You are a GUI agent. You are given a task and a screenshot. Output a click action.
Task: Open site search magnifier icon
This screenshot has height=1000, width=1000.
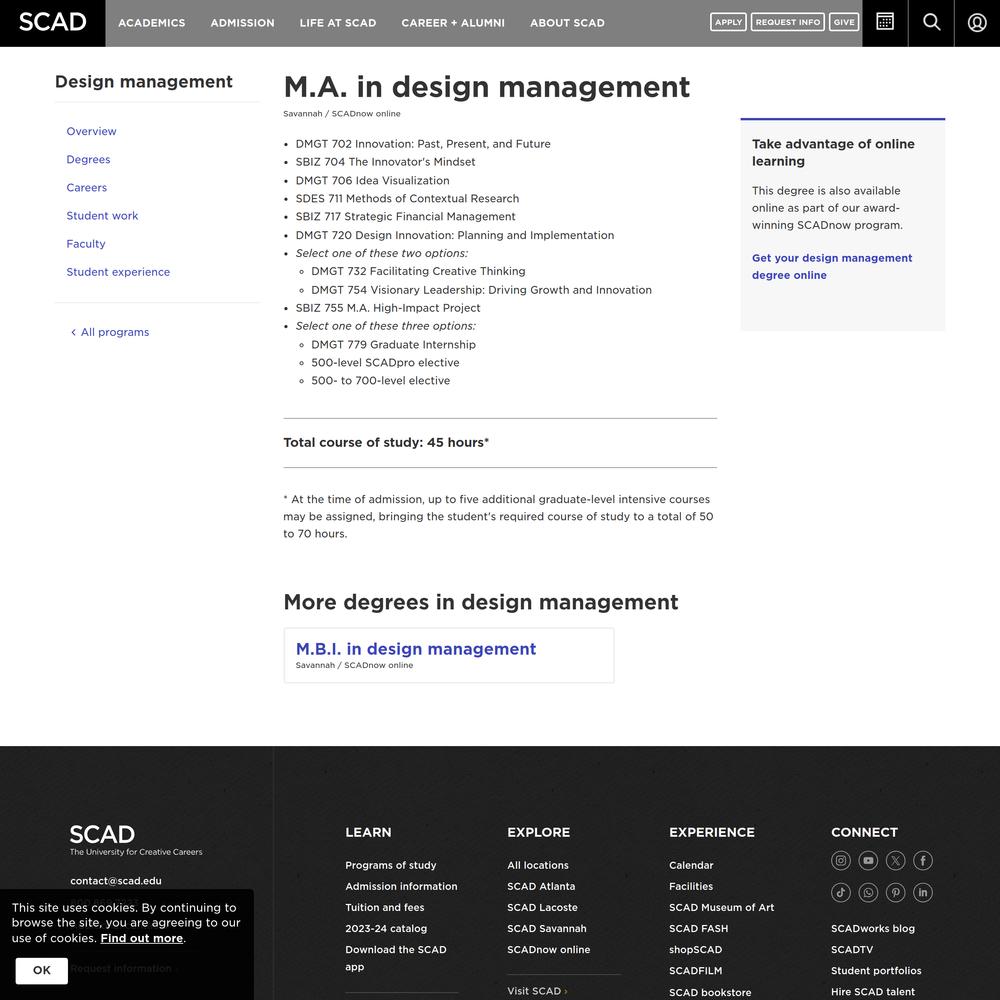[931, 22]
